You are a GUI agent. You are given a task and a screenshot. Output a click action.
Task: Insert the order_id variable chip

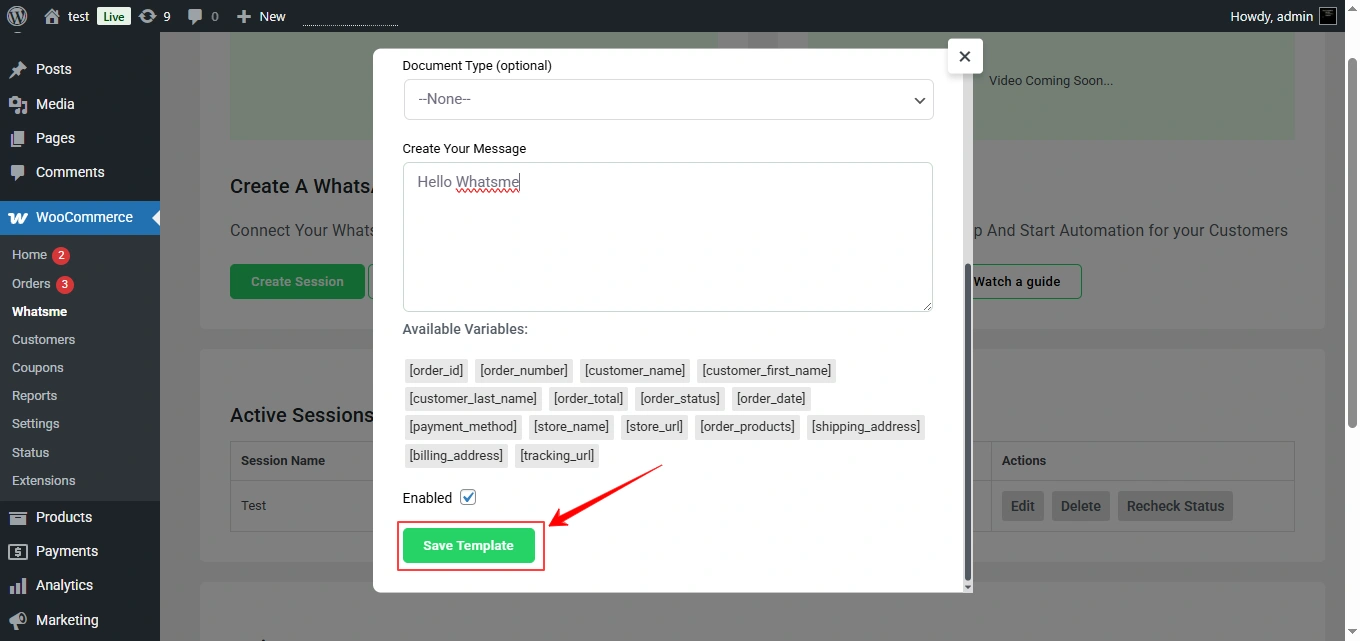(x=436, y=370)
